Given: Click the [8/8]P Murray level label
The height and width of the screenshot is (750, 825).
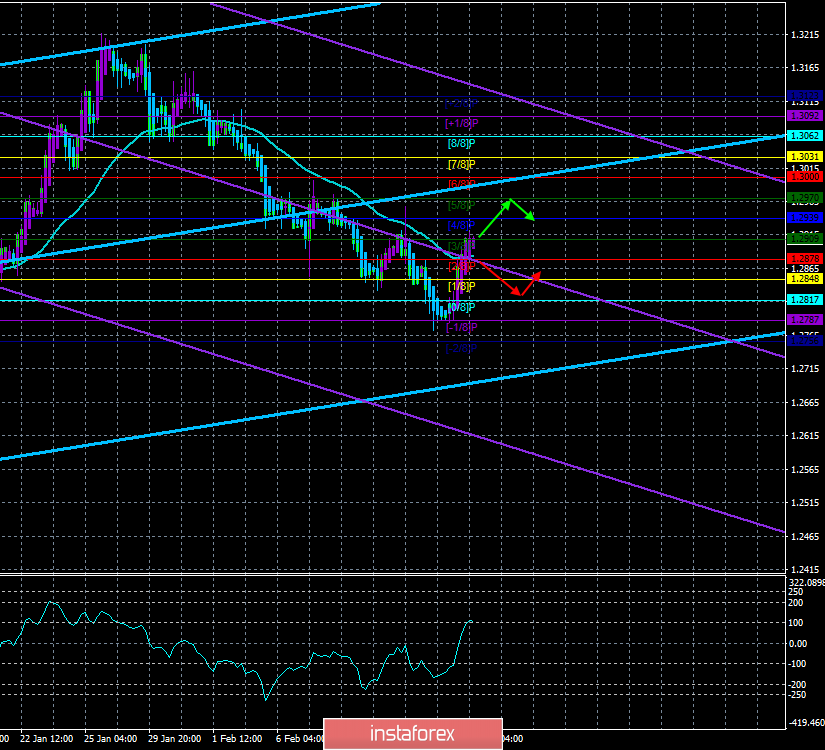Looking at the screenshot, I should pos(461,144).
